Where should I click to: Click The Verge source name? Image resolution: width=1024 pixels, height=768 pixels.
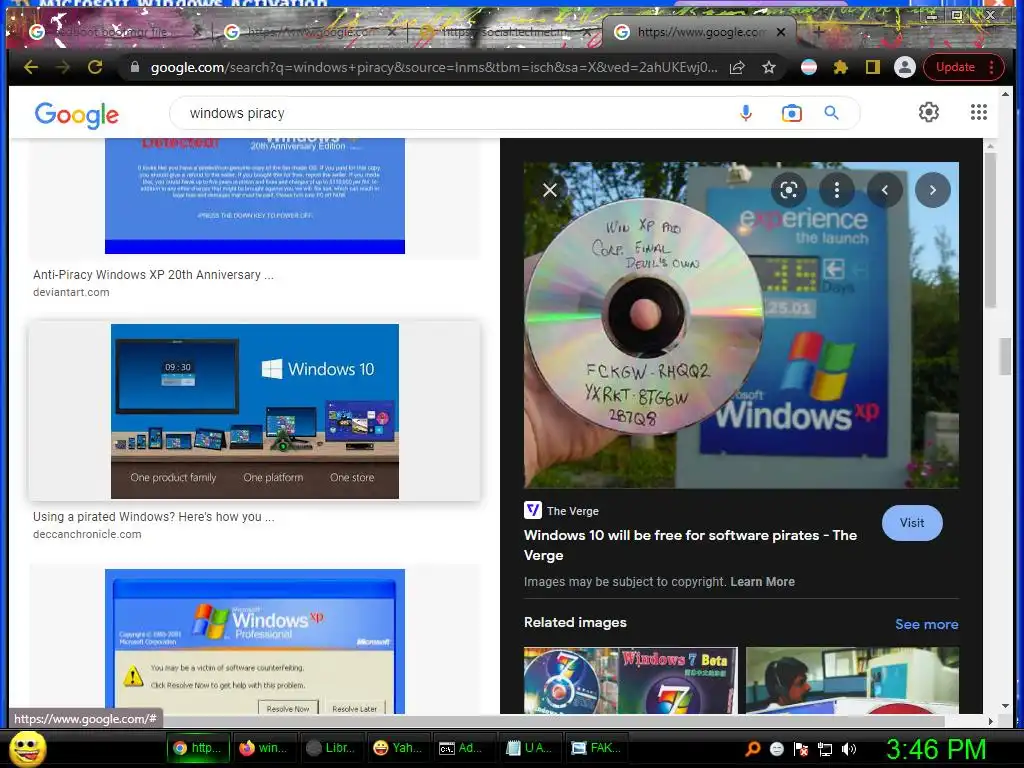click(x=573, y=511)
